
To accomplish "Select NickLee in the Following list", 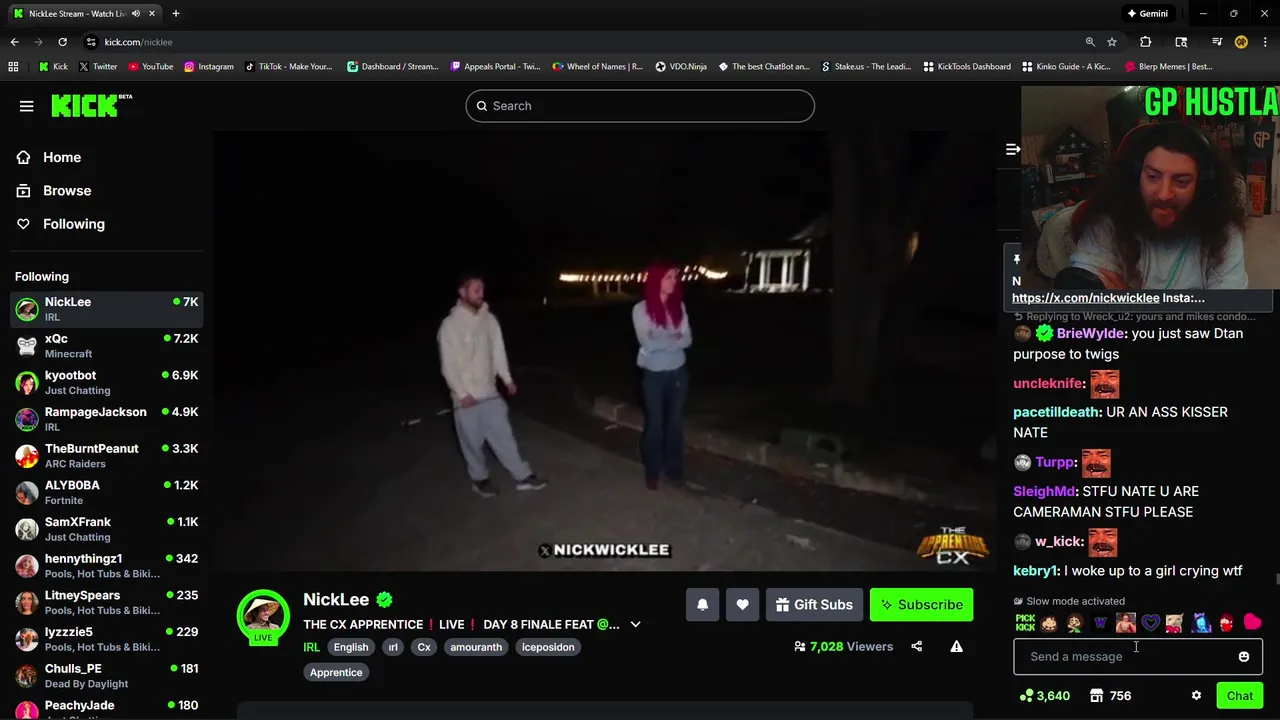I will pos(107,309).
